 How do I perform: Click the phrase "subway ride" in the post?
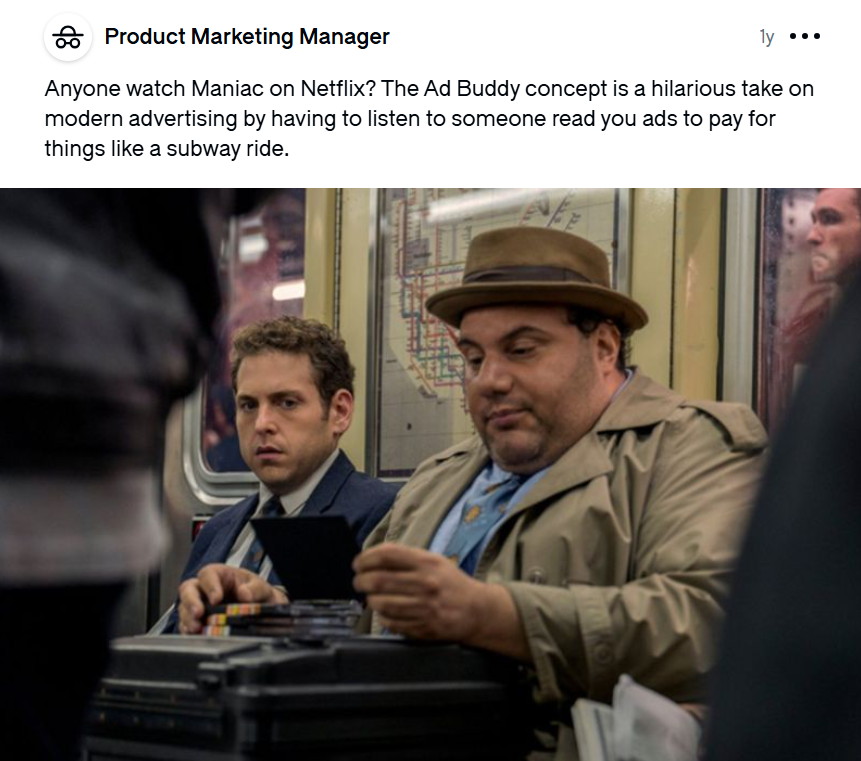(x=227, y=148)
